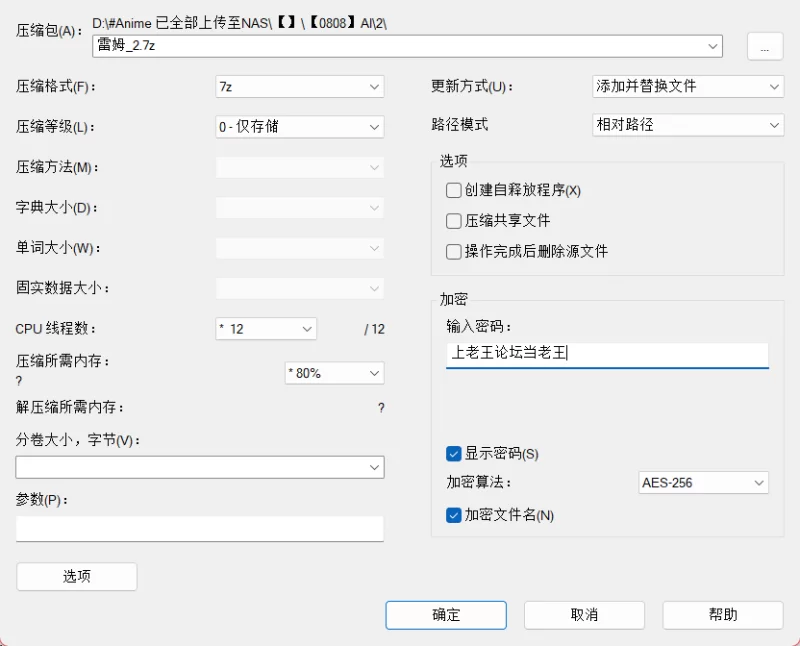Open the 压缩等级 dropdown showing 0 - 仅存储

point(299,127)
